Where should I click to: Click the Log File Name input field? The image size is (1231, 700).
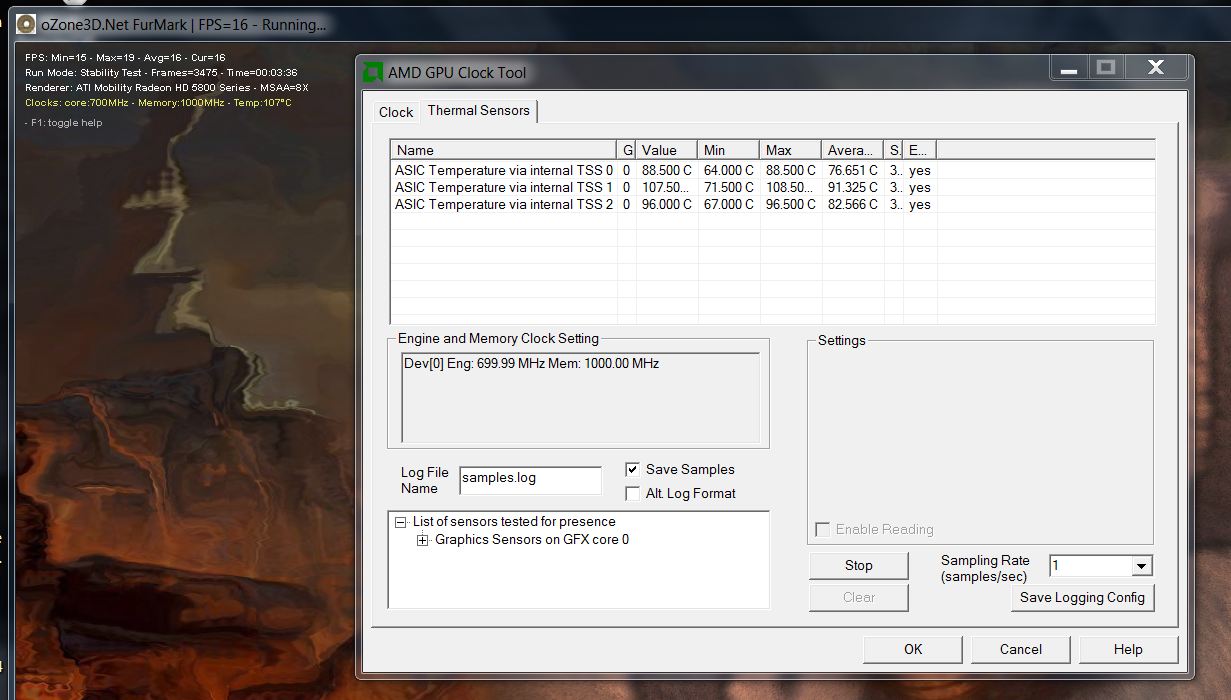pyautogui.click(x=530, y=480)
